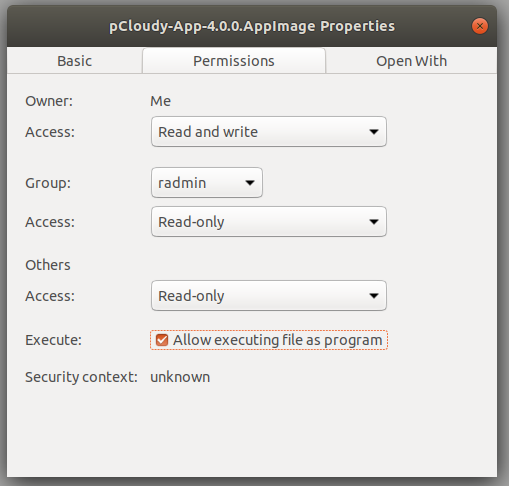Click the 'Security context:' label
This screenshot has width=509, height=486.
(81, 377)
